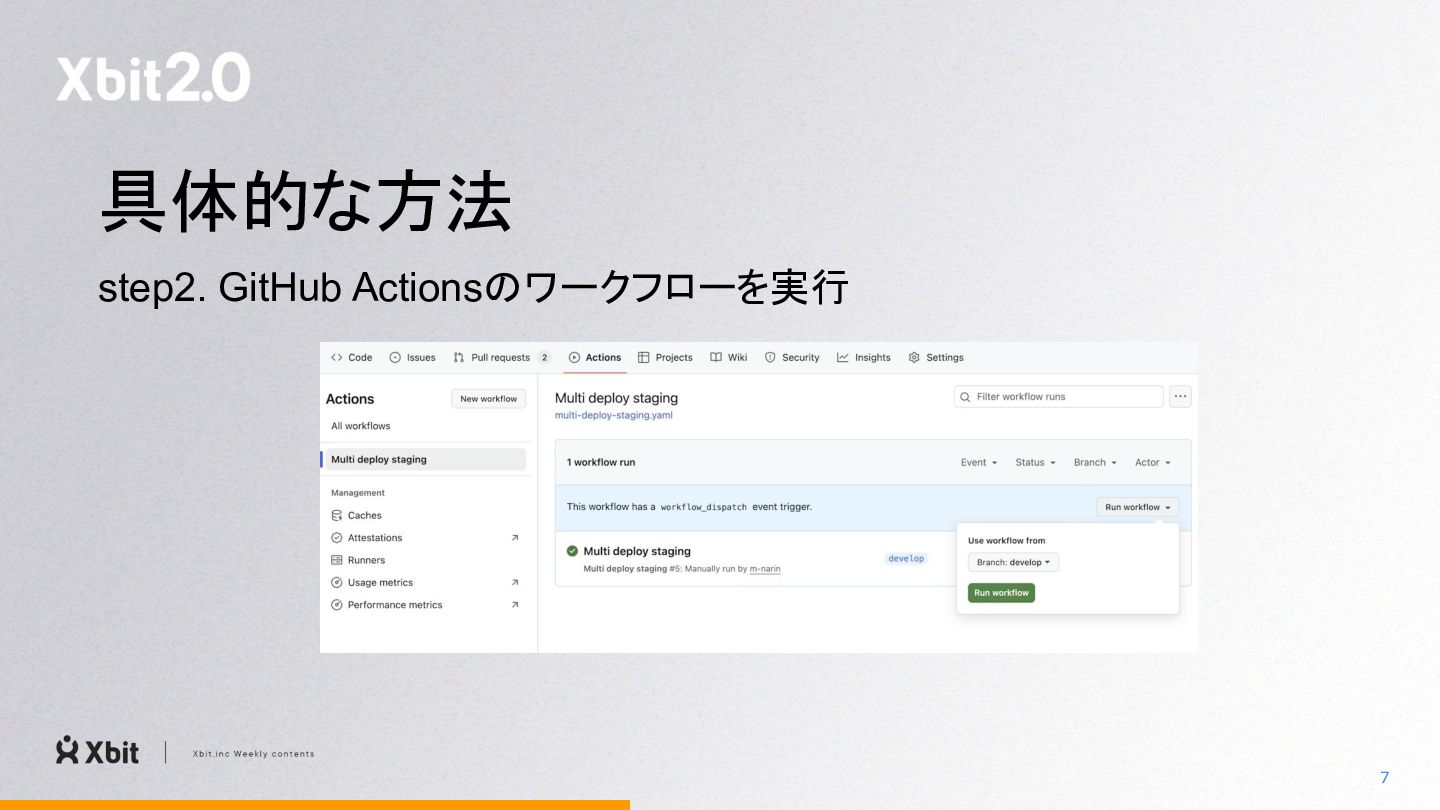The width and height of the screenshot is (1440, 810).
Task: Expand the Actor filter dropdown
Action: pos(1153,462)
